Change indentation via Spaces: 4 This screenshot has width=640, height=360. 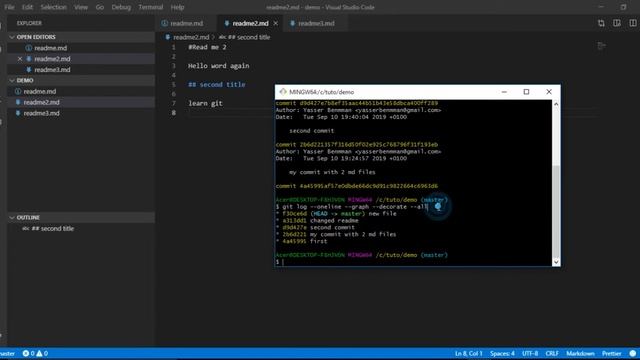[x=502, y=353]
